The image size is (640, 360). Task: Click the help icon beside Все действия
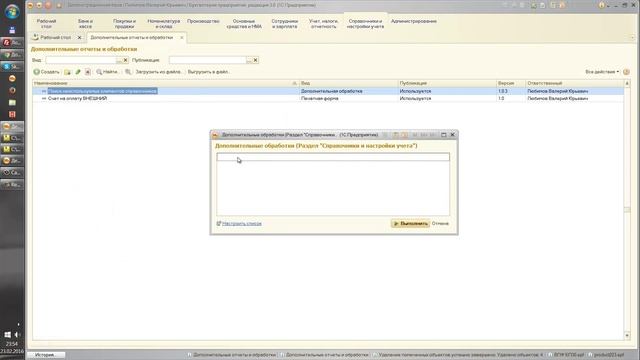pos(626,72)
